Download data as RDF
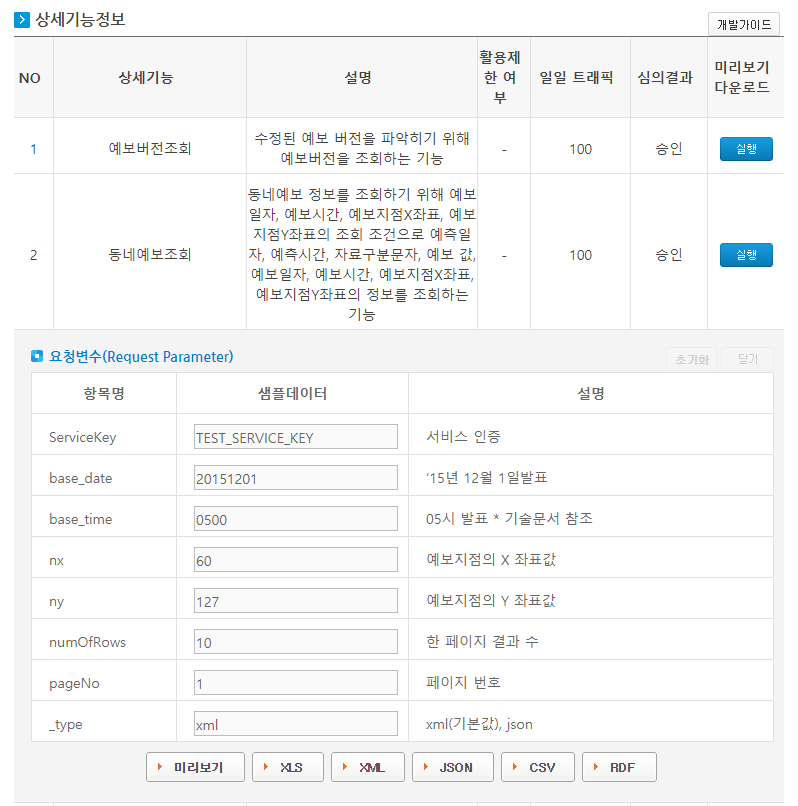 click(620, 767)
